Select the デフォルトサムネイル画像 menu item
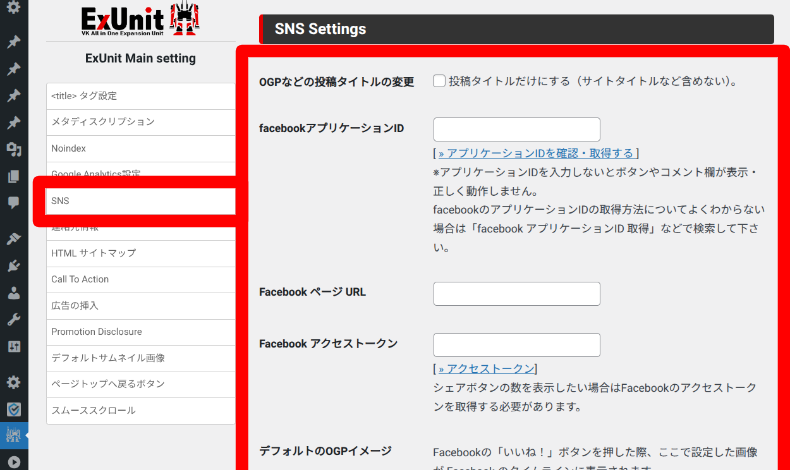790x470 pixels. pyautogui.click(x=141, y=358)
